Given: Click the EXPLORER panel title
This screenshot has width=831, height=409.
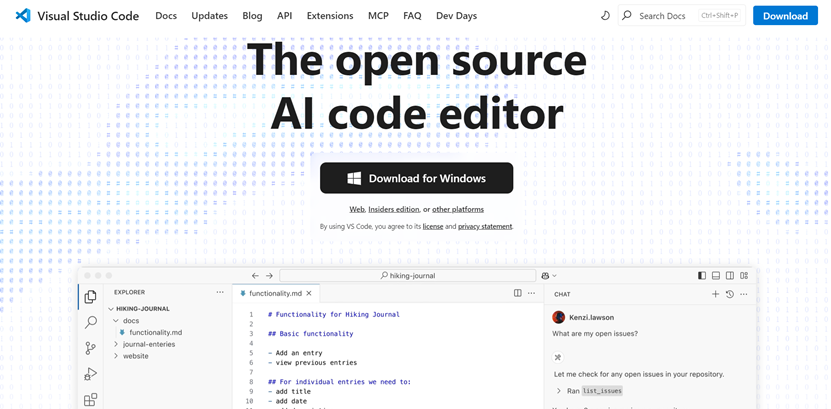Looking at the screenshot, I should (x=129, y=292).
